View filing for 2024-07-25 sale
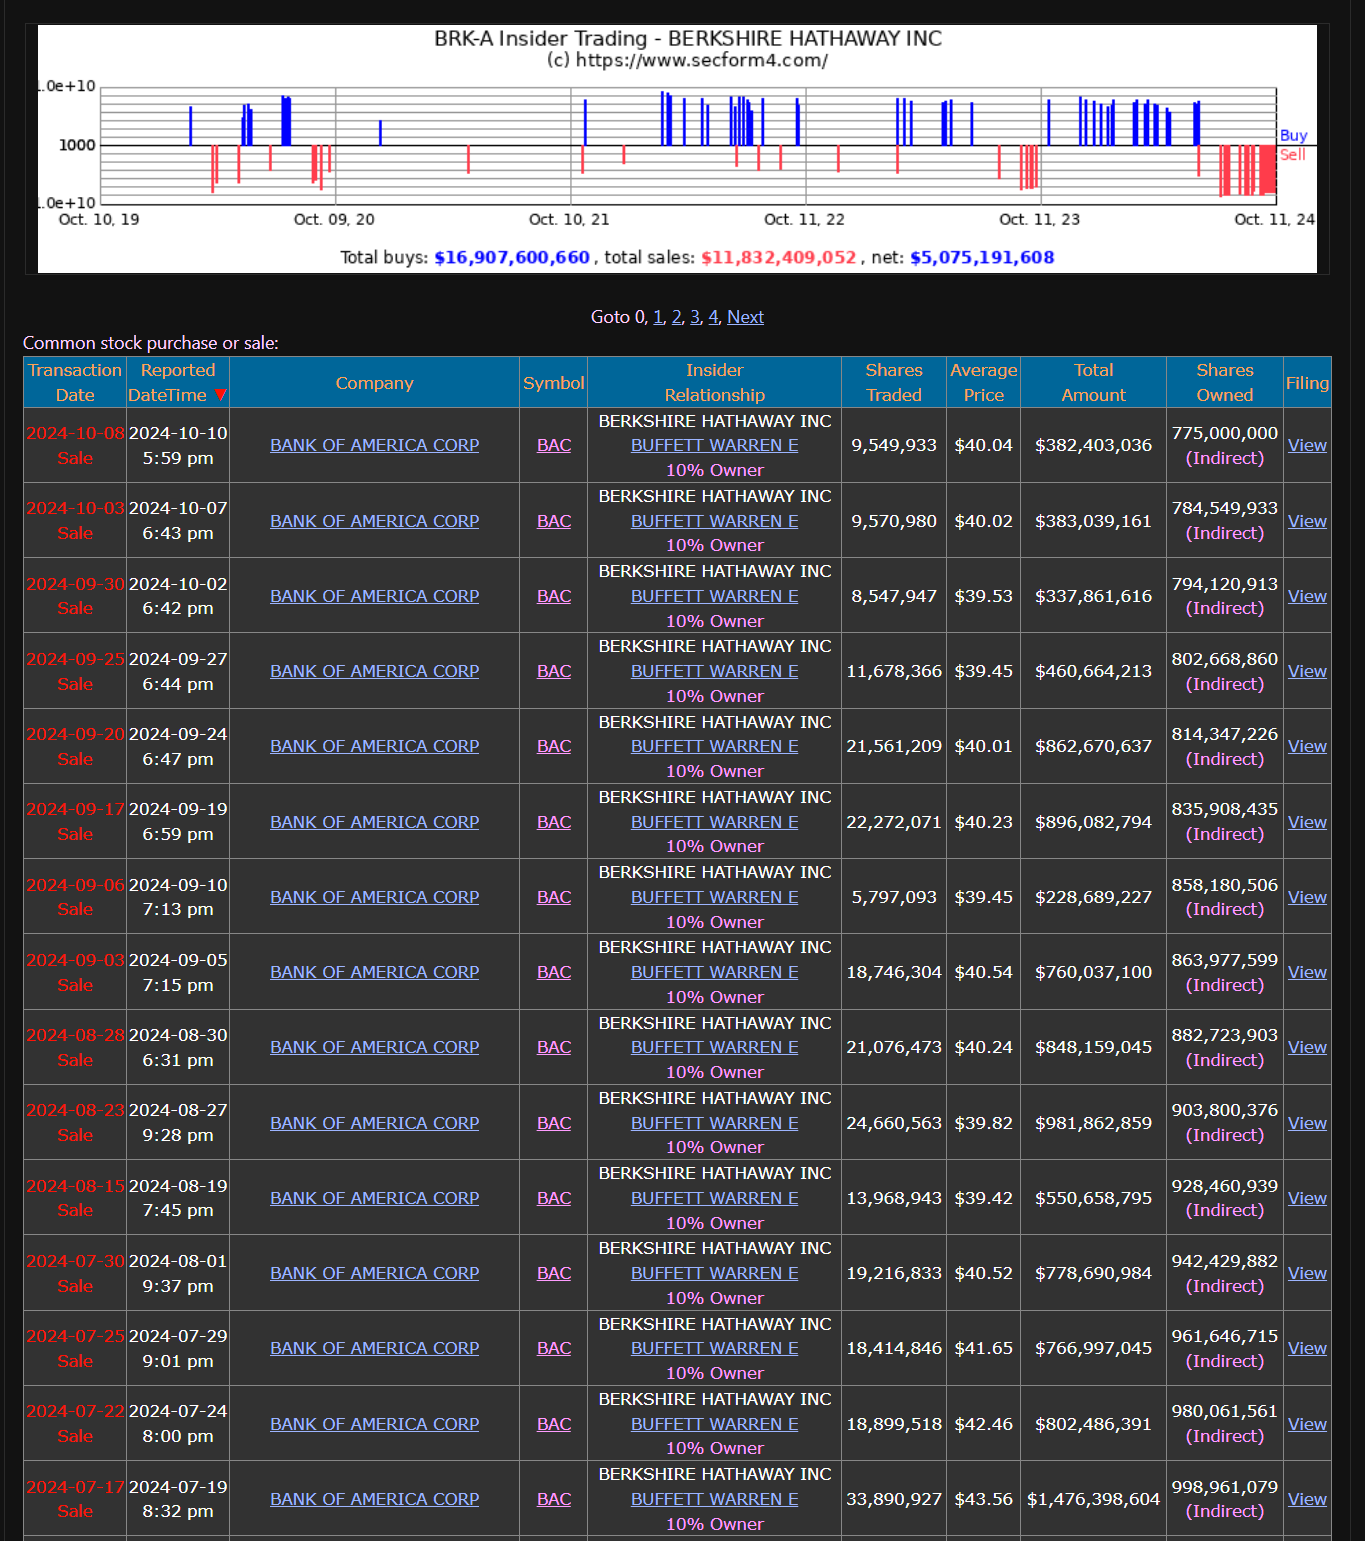 [x=1307, y=1348]
